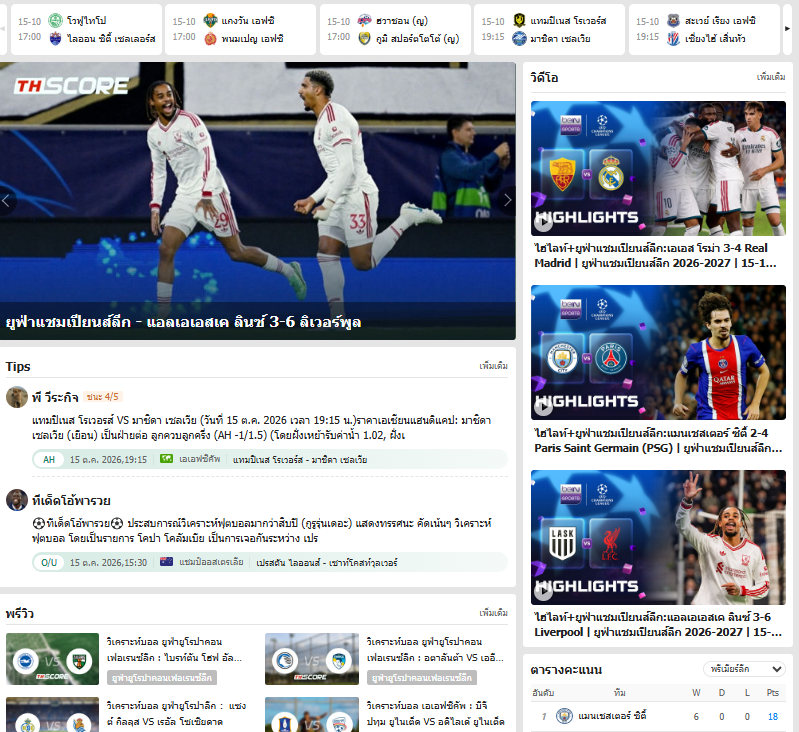Open match แทมปิเนส โรเวอร์ส - มาซิดา เซลเวีย in tip
The width and height of the screenshot is (799, 732).
pos(300,459)
